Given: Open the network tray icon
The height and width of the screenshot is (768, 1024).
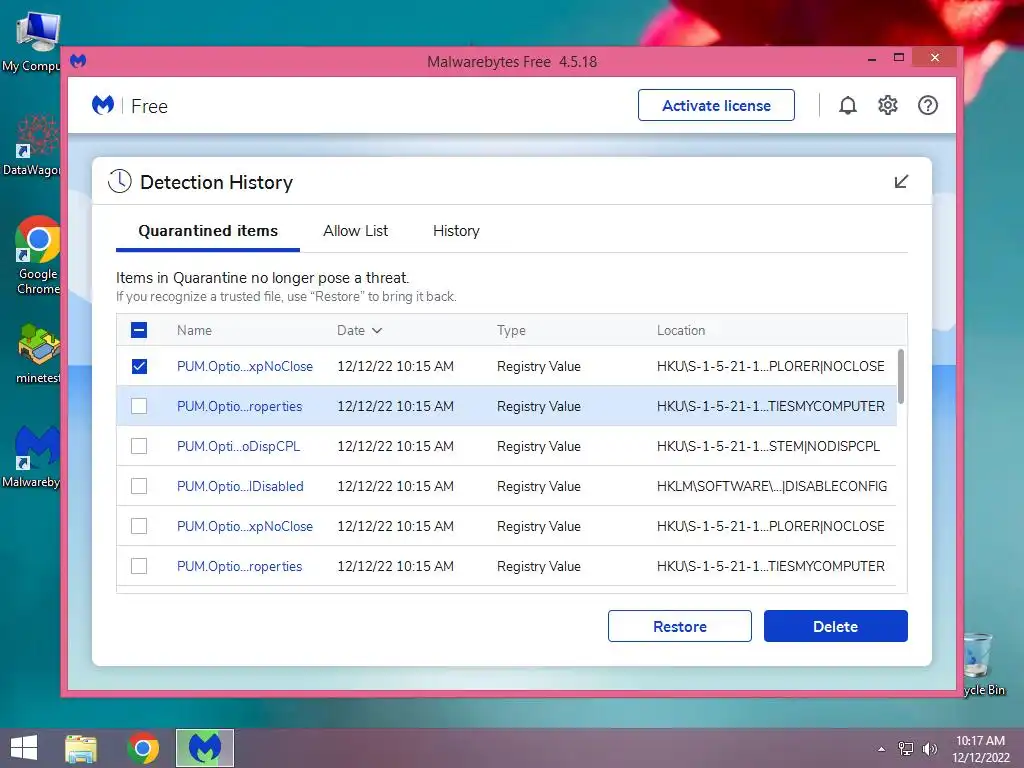Looking at the screenshot, I should pyautogui.click(x=906, y=749).
